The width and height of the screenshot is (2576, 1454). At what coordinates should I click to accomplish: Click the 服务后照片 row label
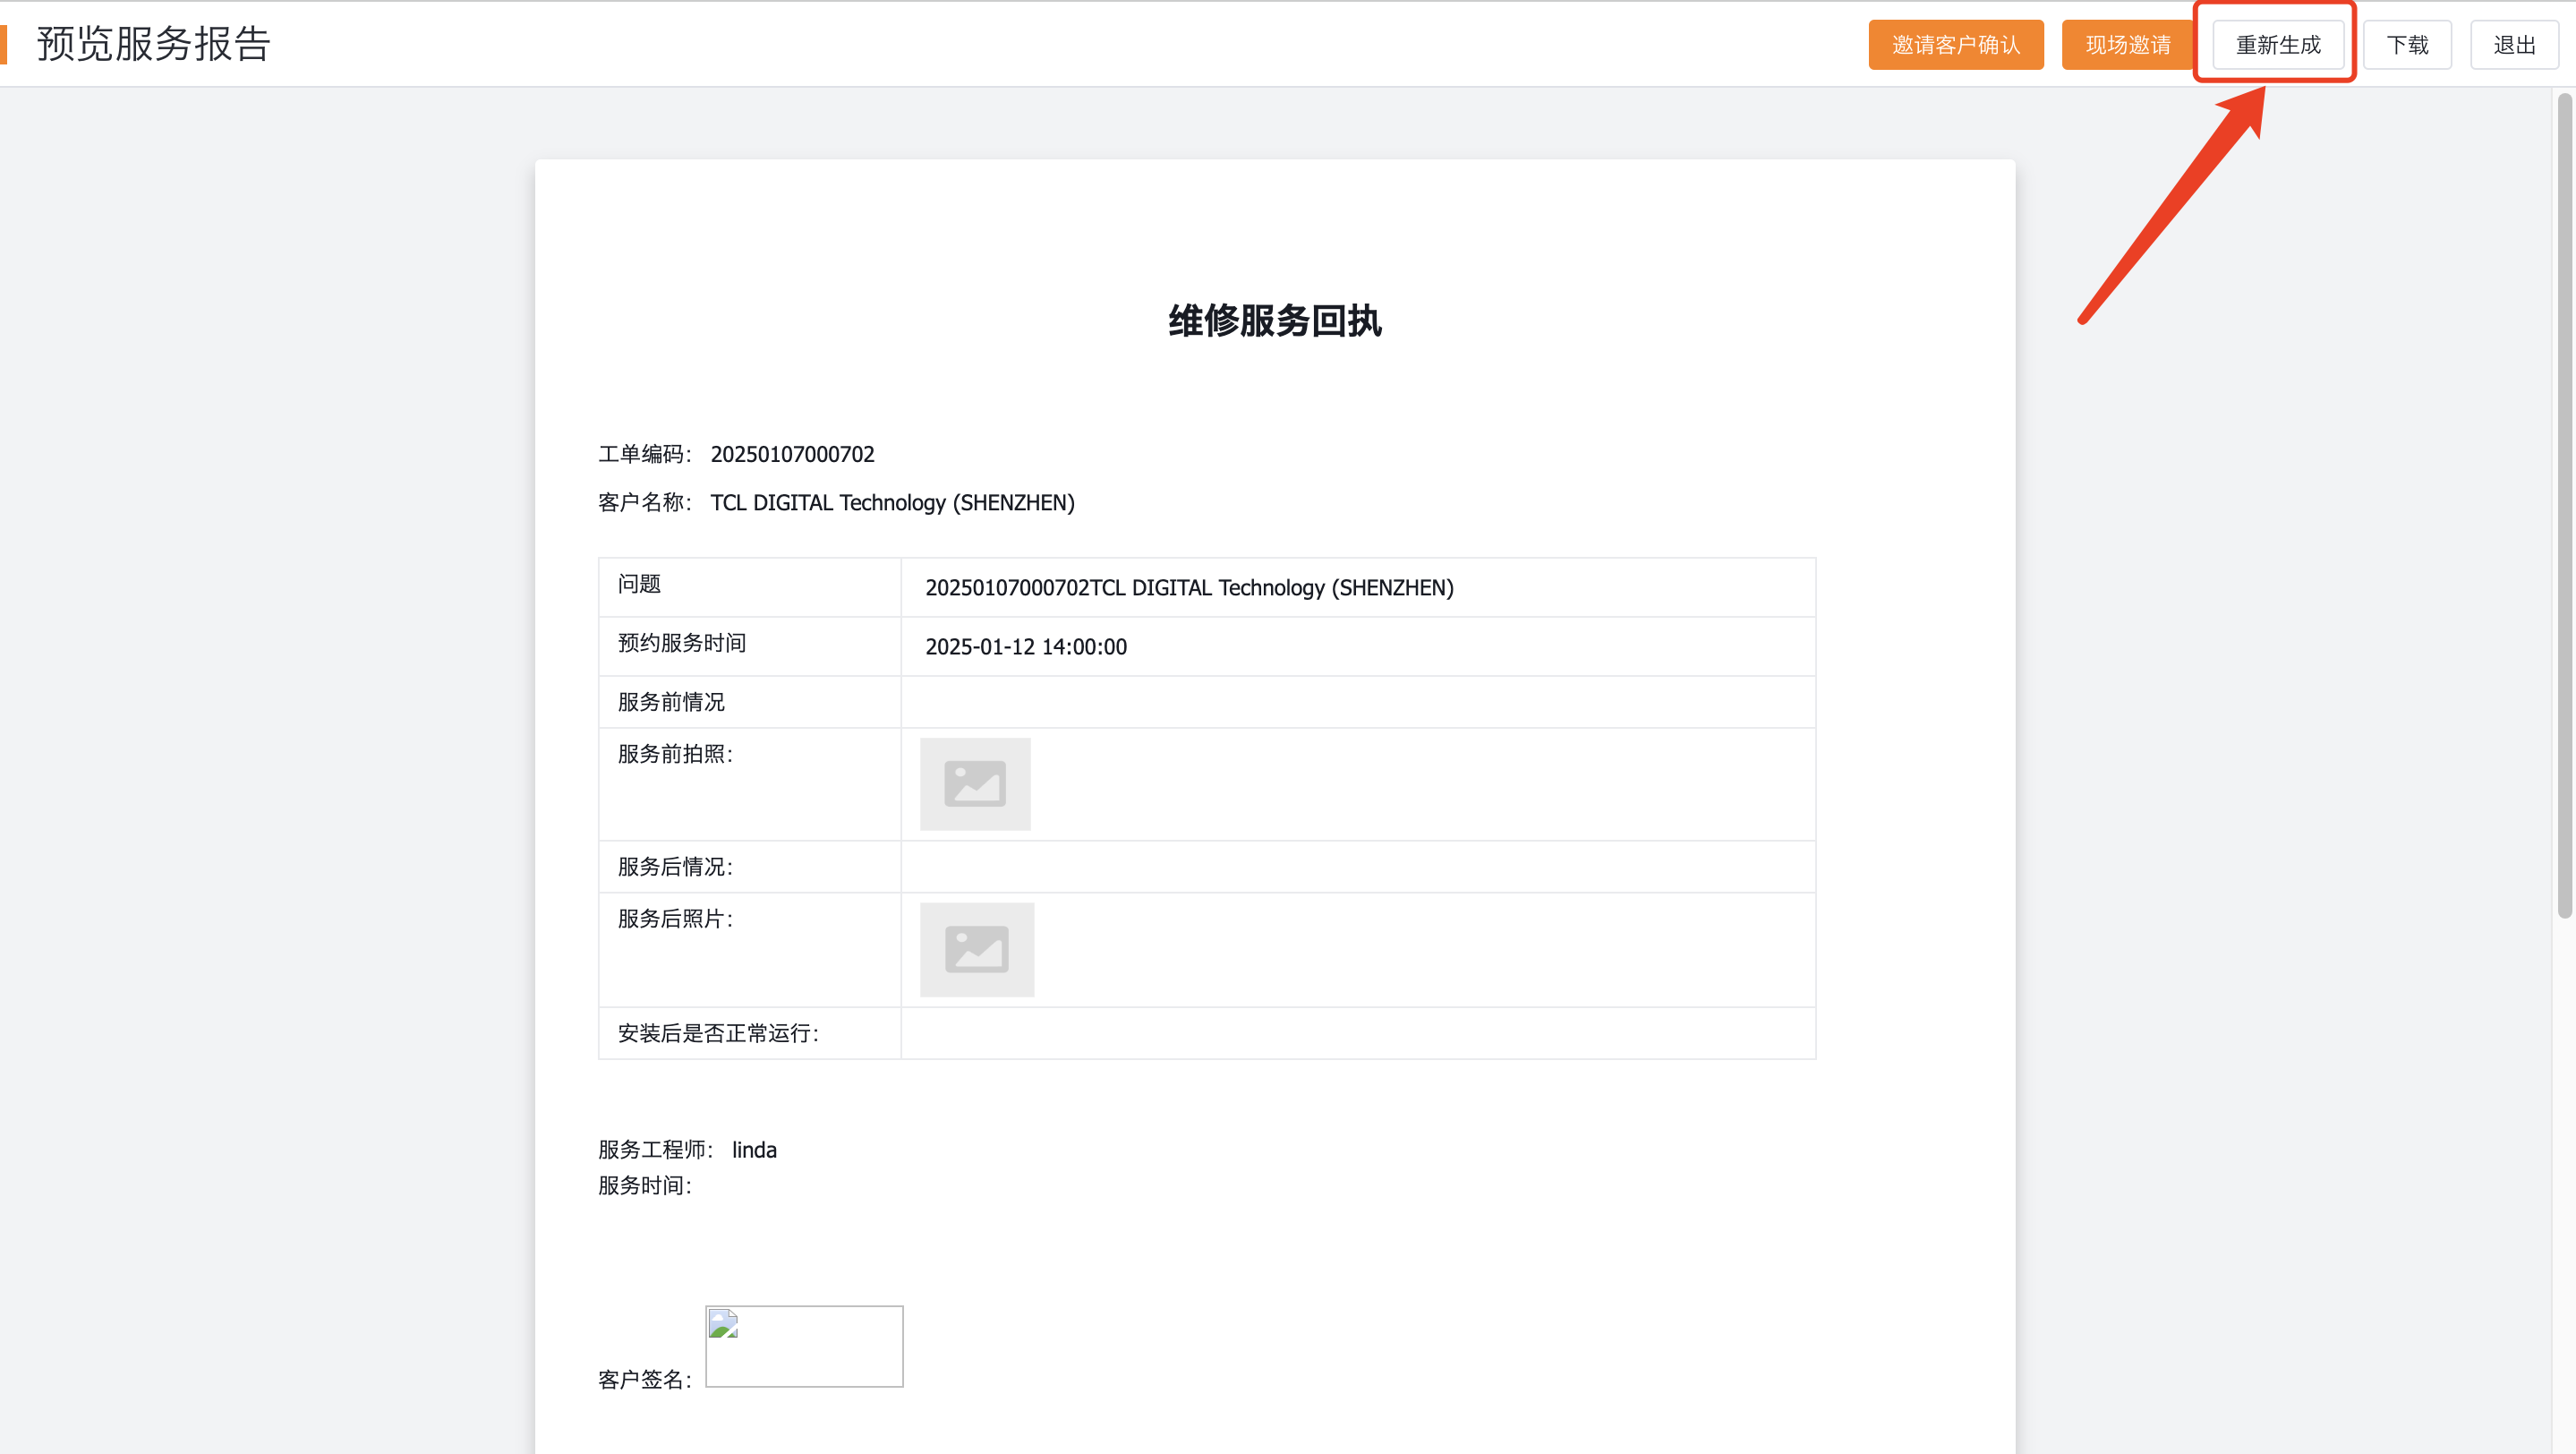tap(675, 919)
